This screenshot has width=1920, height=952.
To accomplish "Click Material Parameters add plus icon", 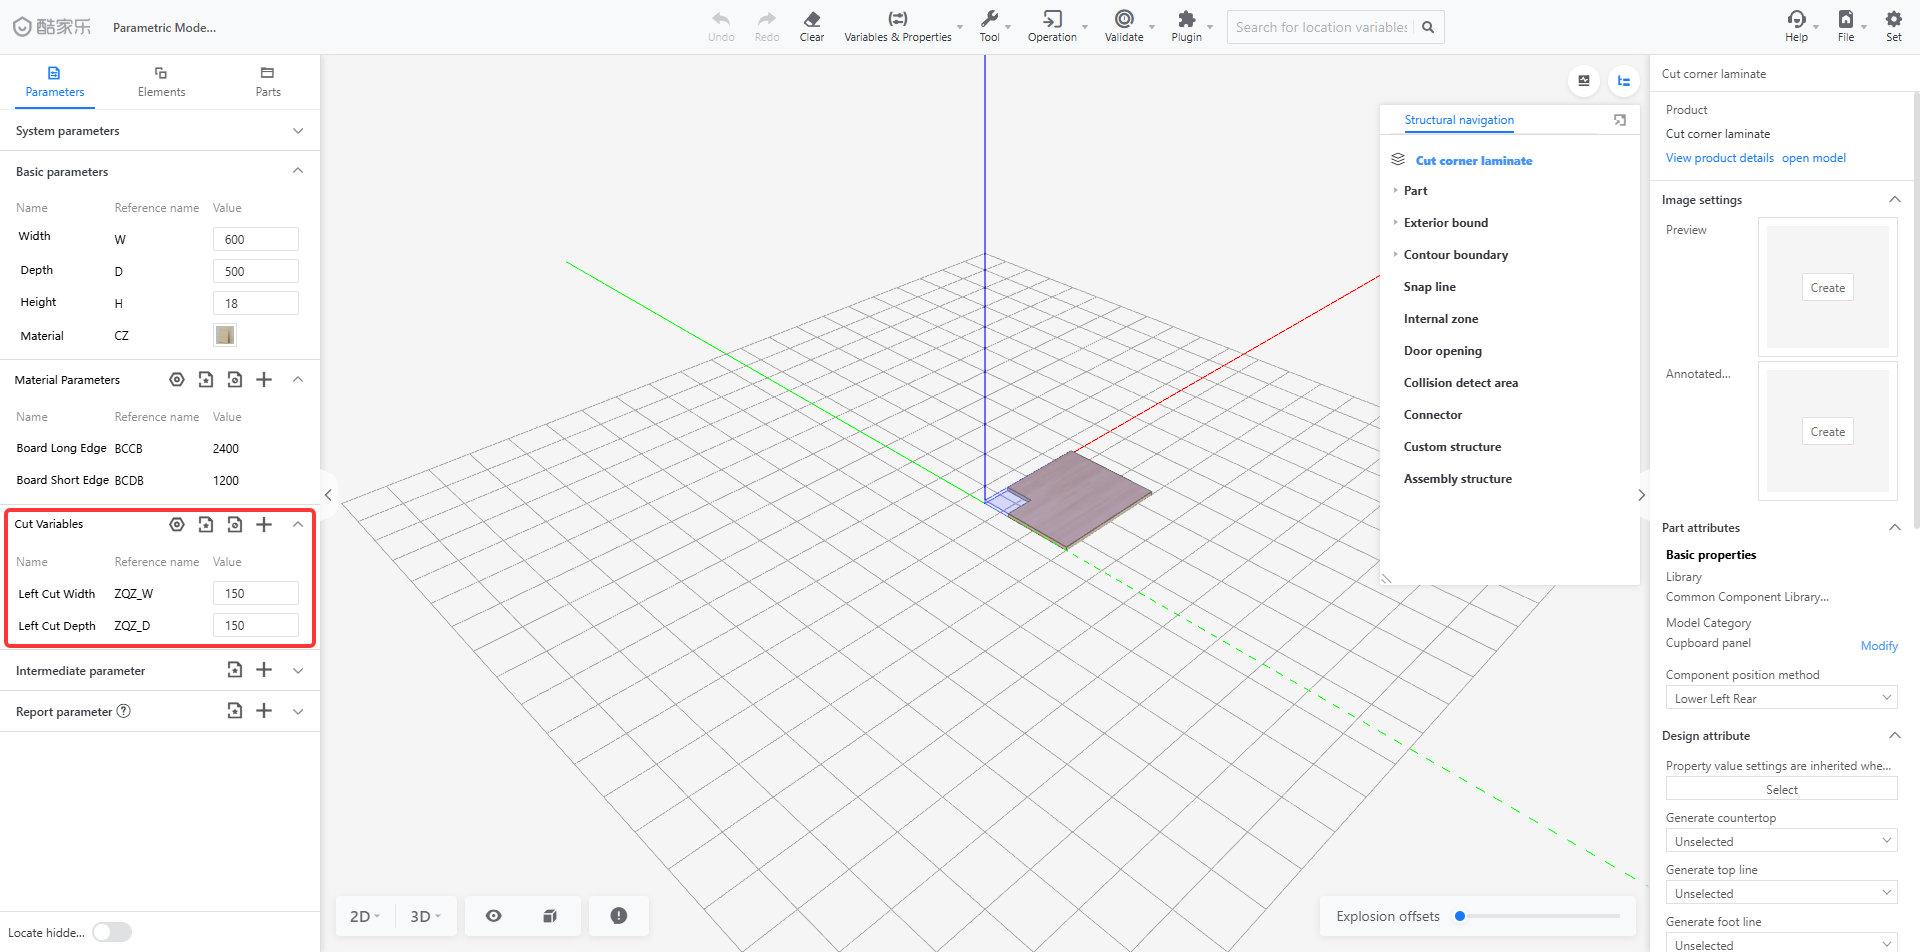I will coord(264,380).
